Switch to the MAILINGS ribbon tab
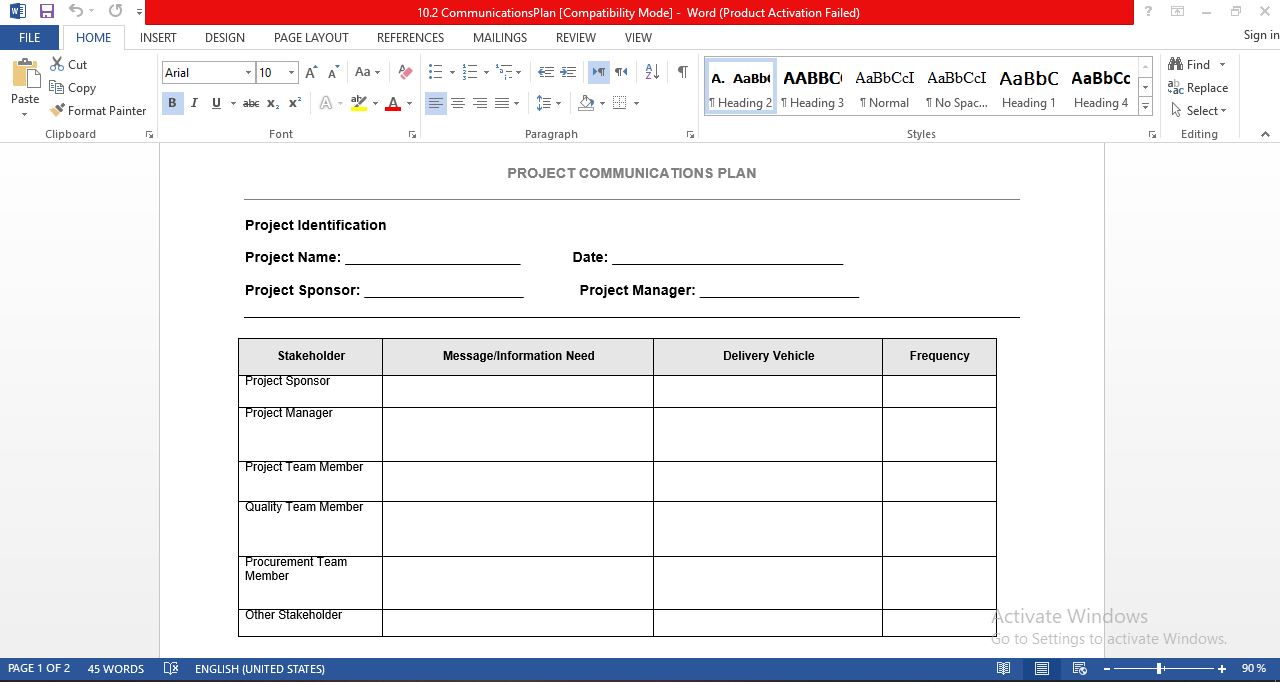Screen dimensions: 1280x682 coord(499,37)
